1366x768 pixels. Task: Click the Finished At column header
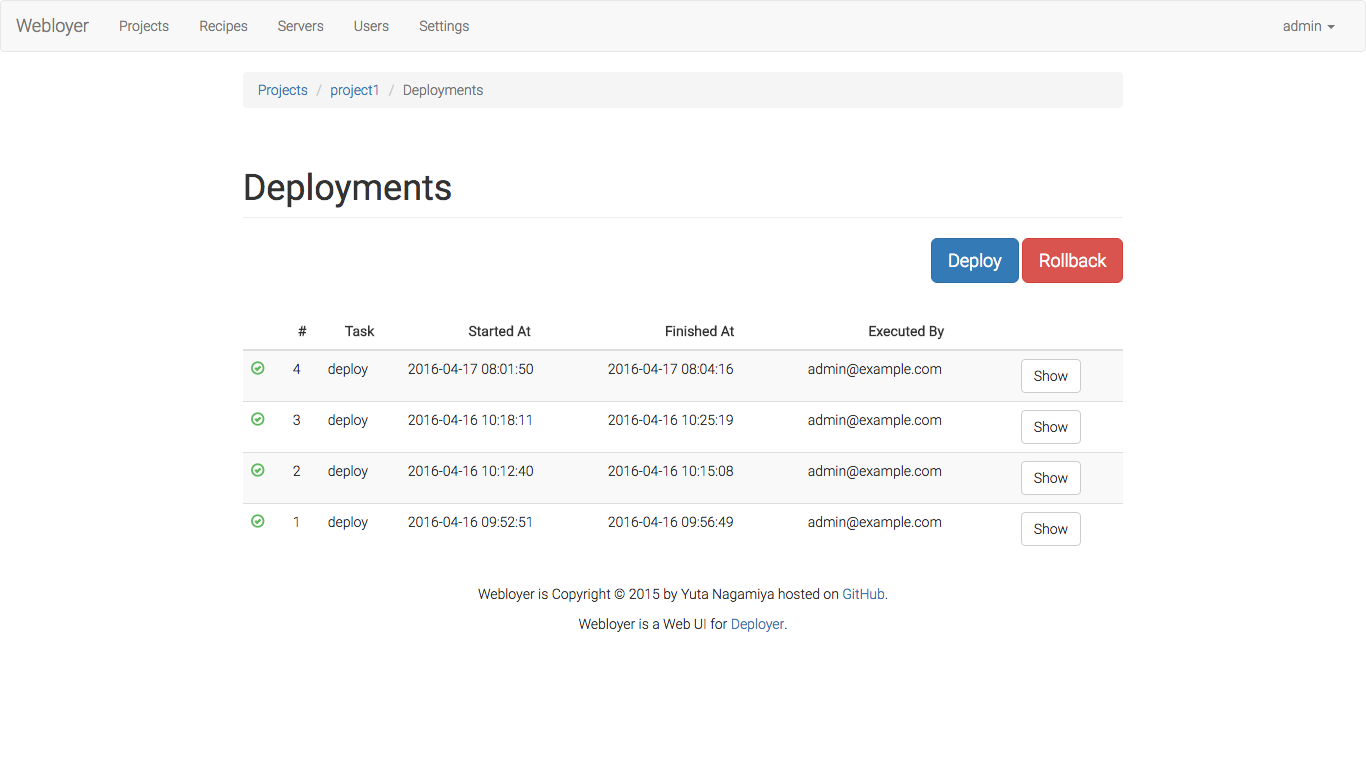(x=700, y=331)
